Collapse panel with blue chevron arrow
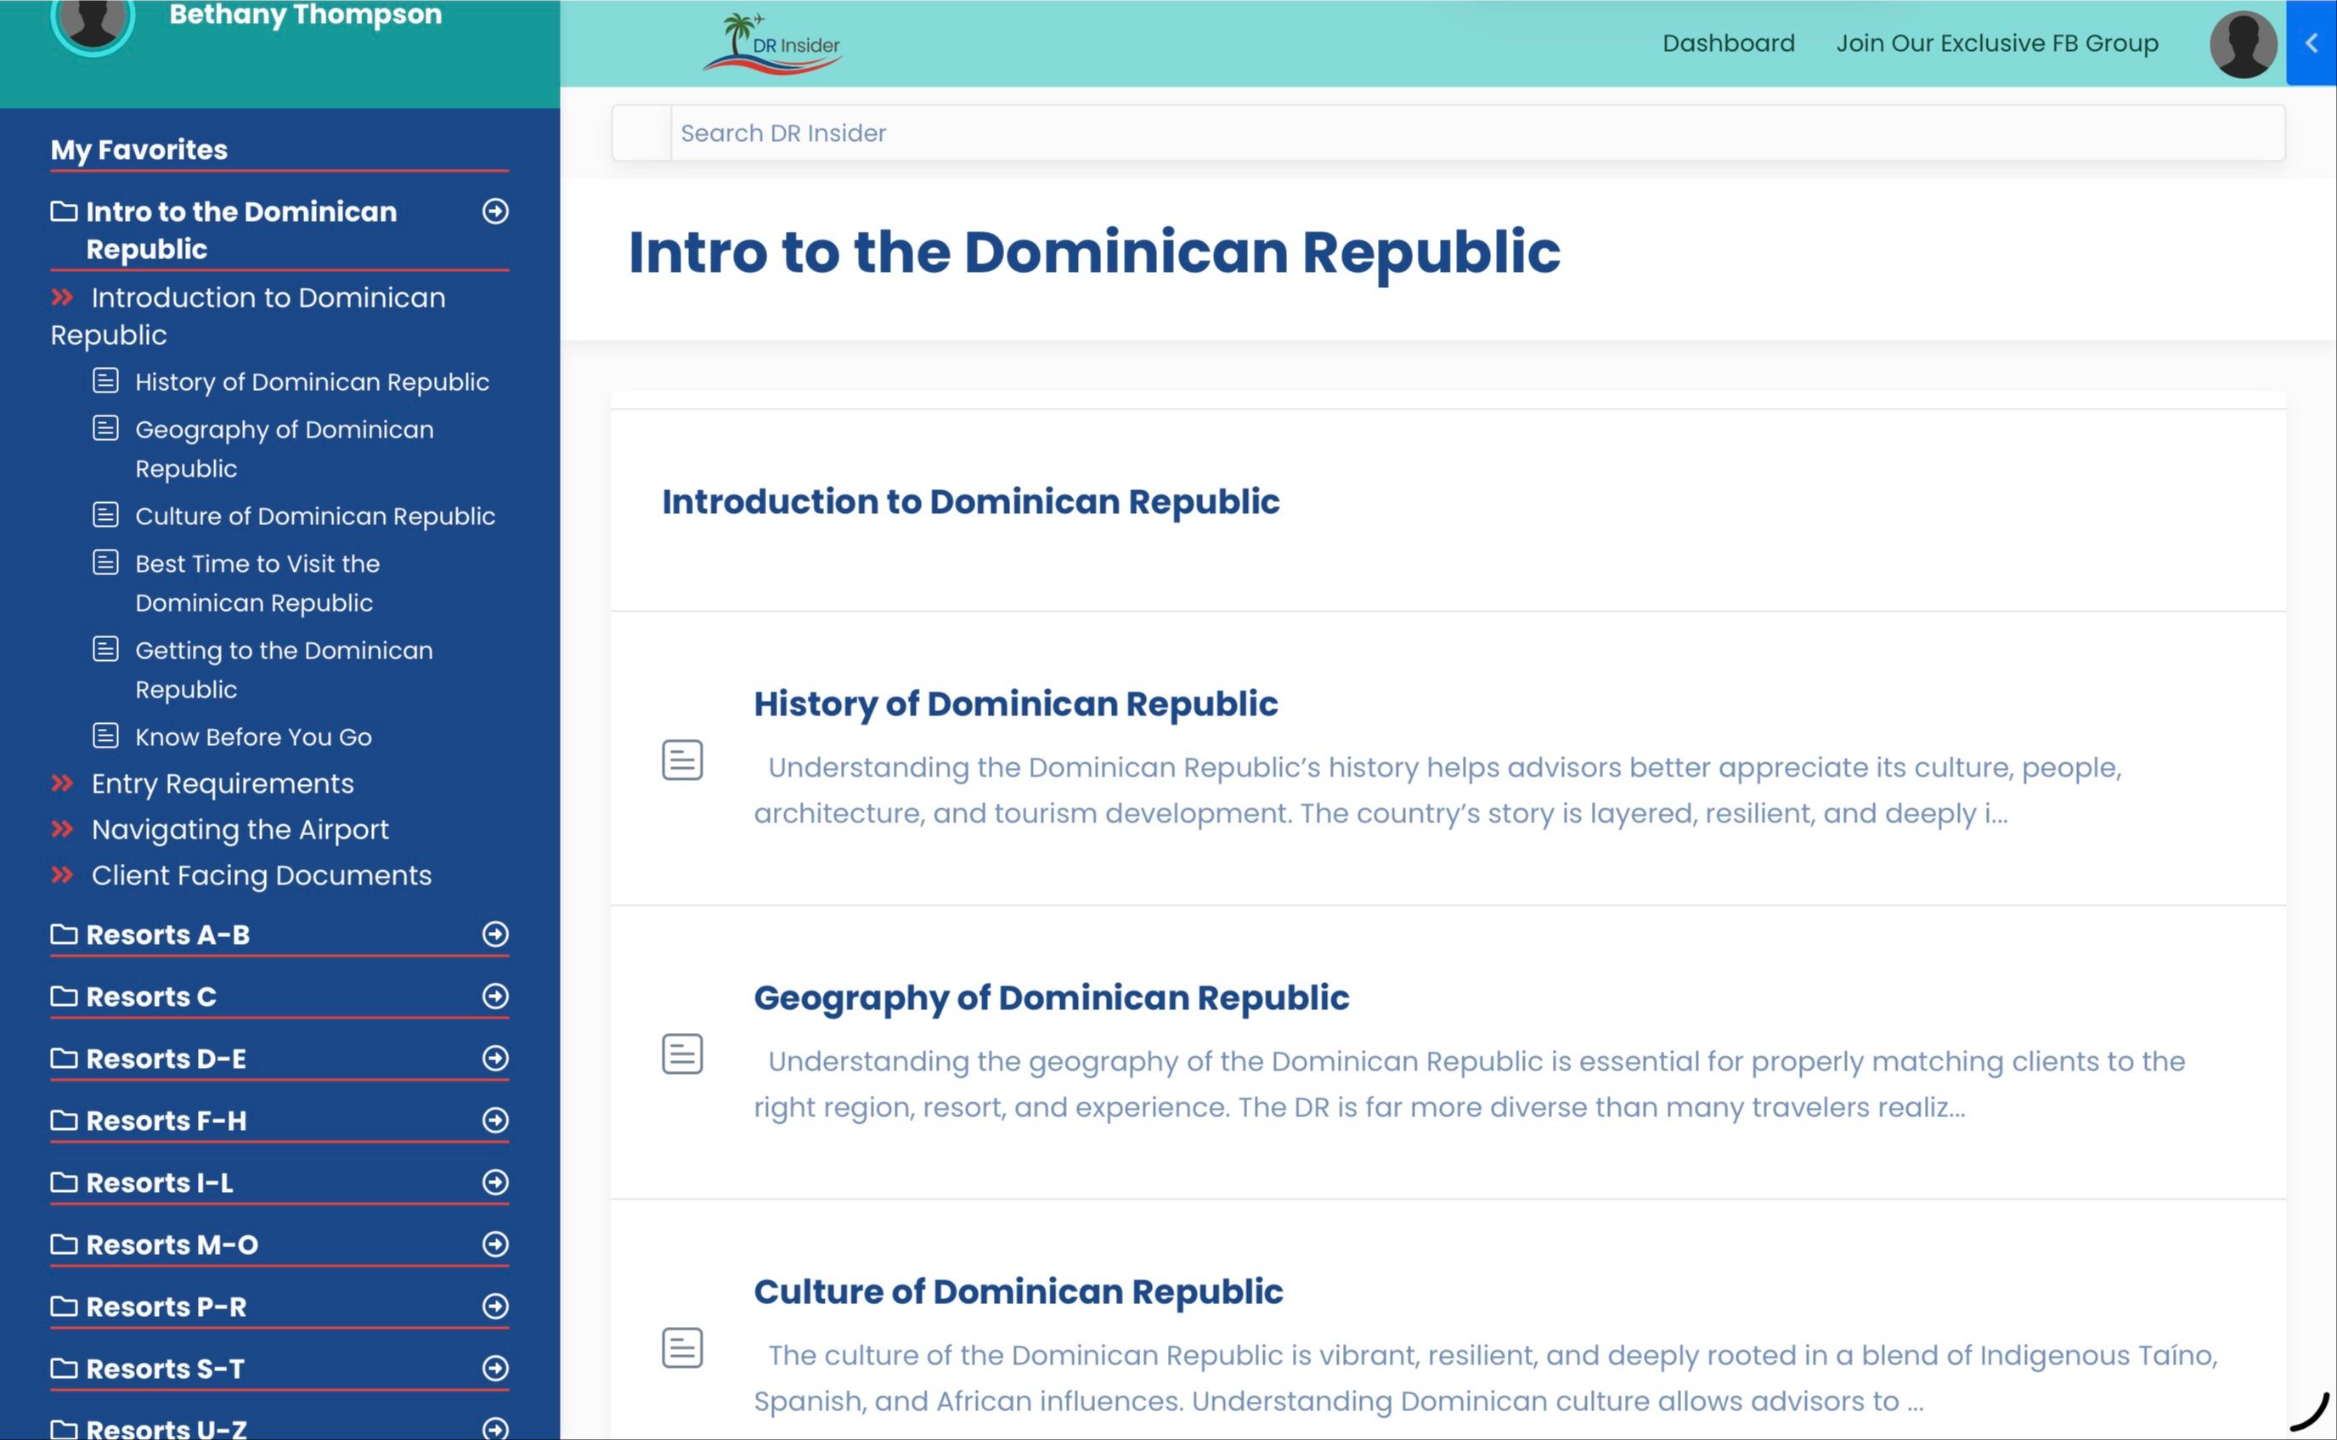The height and width of the screenshot is (1440, 2337). tap(2311, 44)
